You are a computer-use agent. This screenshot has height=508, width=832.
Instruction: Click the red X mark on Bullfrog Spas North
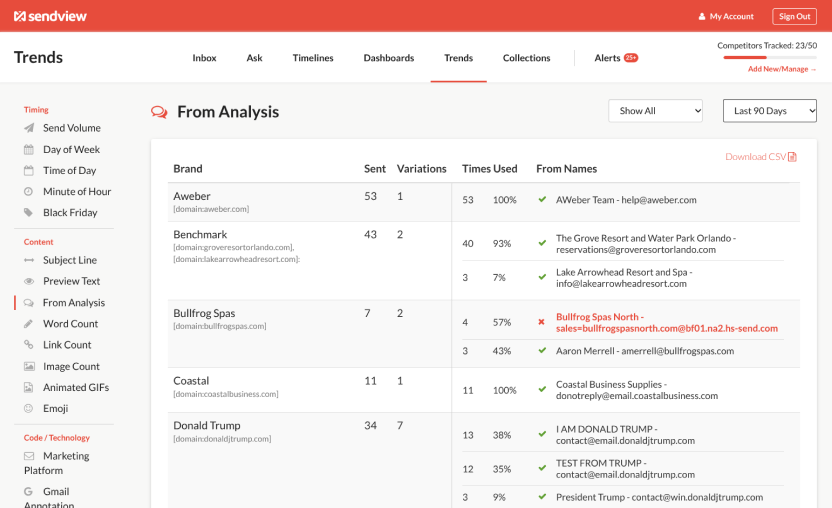(x=541, y=322)
